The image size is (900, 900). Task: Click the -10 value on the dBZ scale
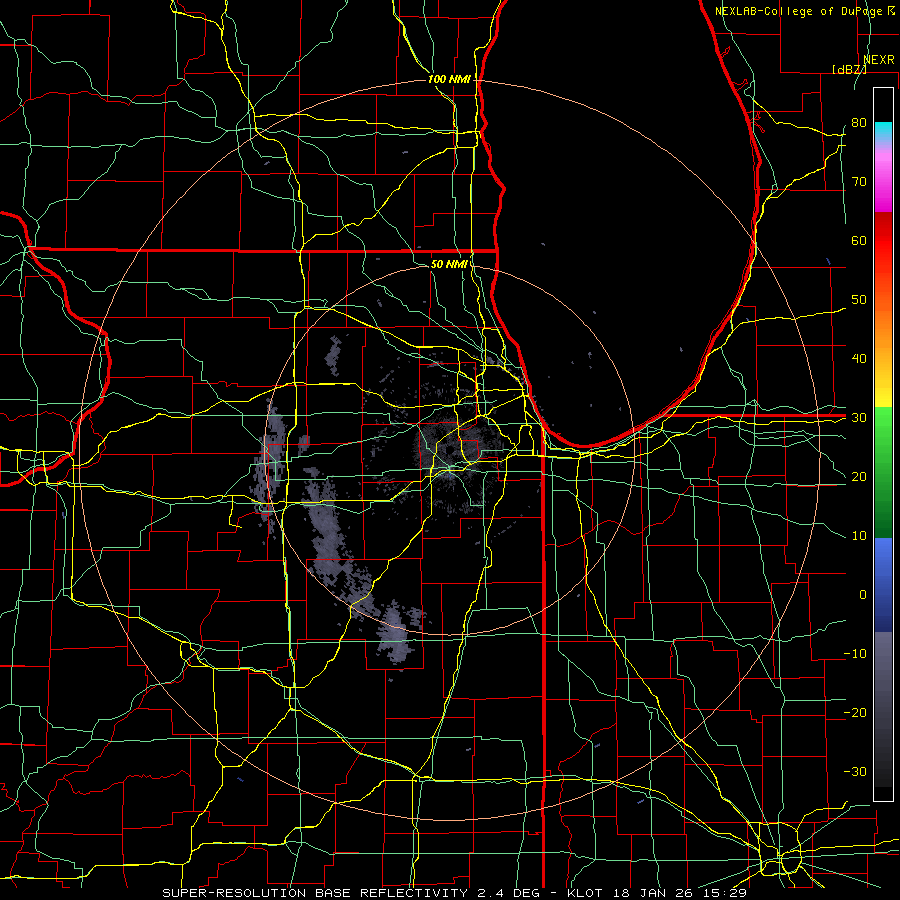coord(855,653)
